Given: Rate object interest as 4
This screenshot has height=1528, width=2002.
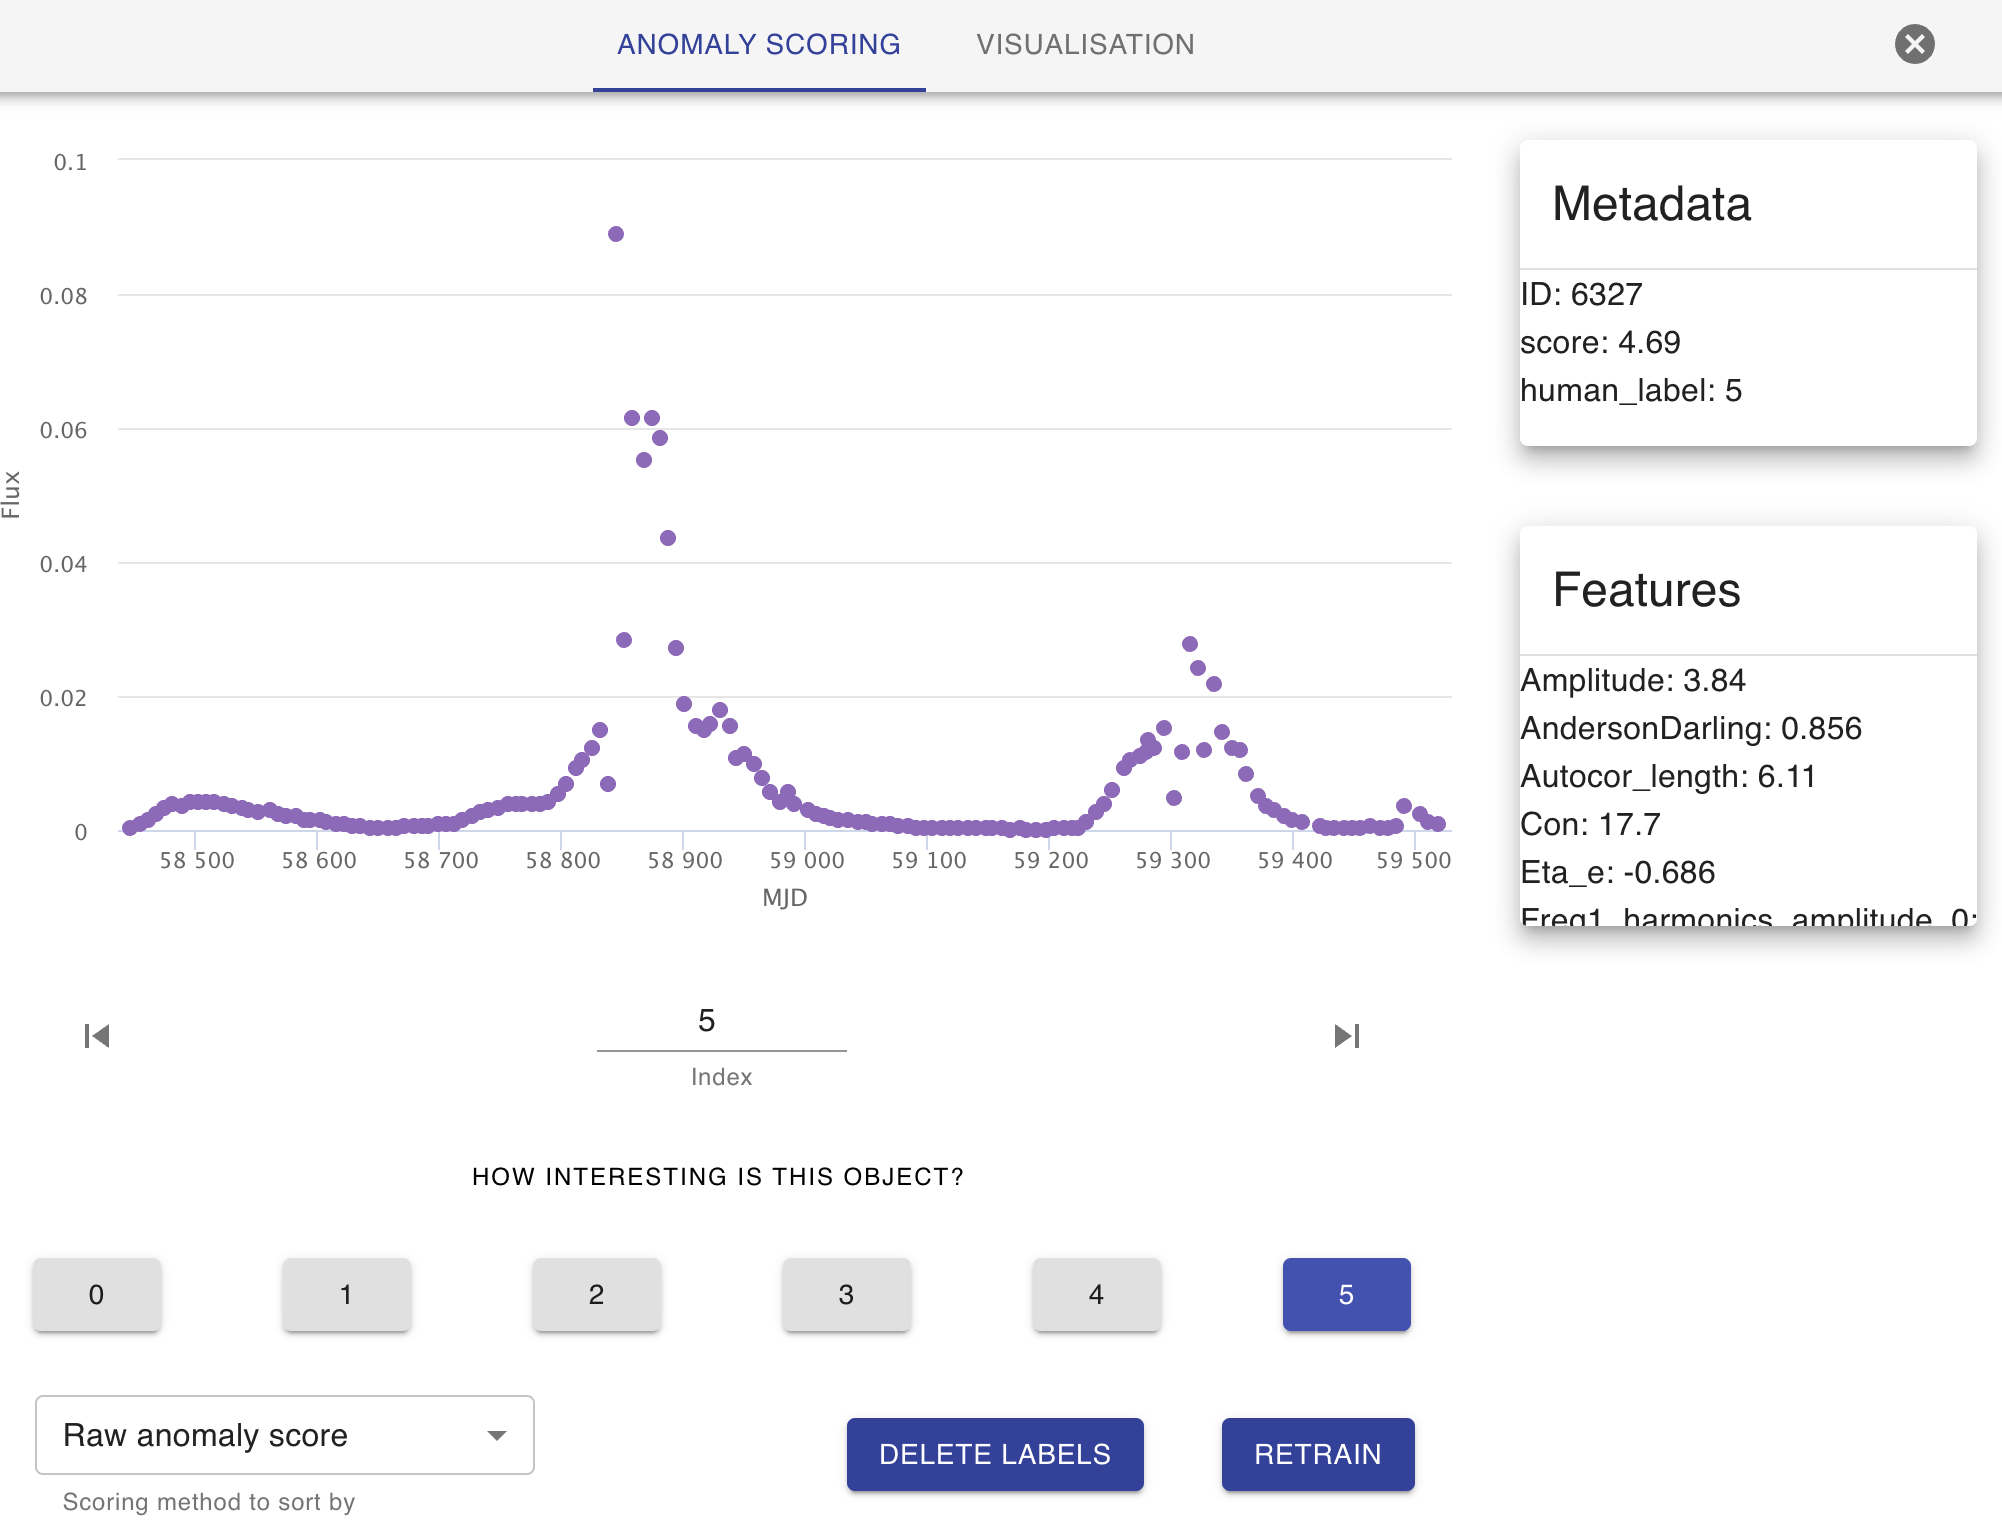Looking at the screenshot, I should [x=1096, y=1294].
